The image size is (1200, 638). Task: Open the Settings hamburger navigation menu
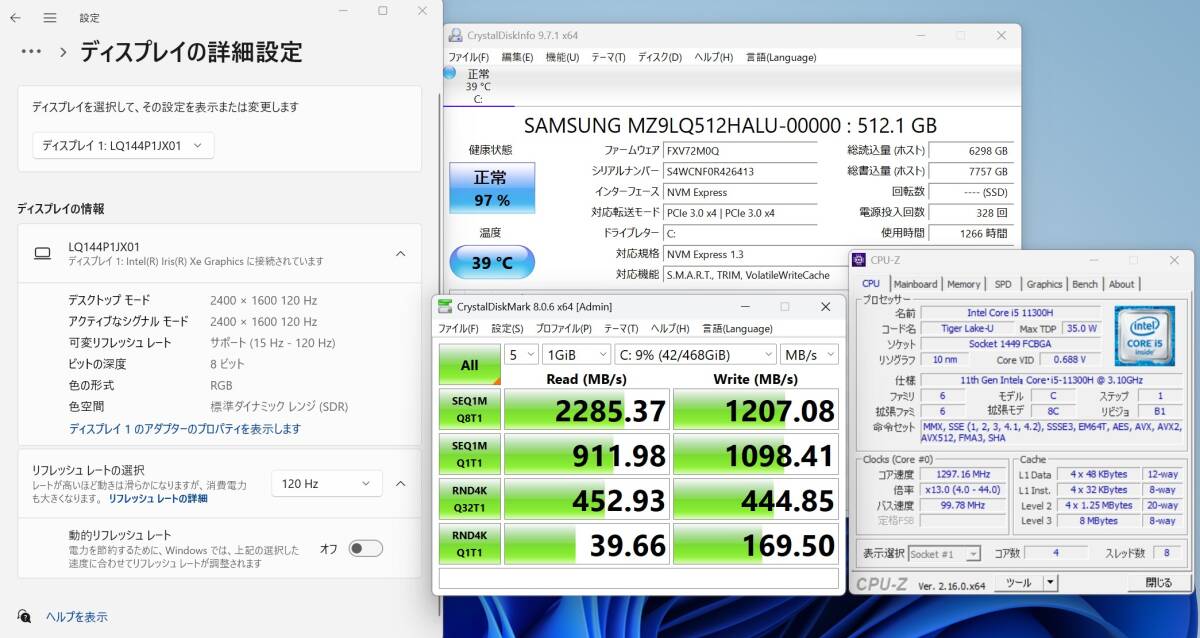[51, 17]
